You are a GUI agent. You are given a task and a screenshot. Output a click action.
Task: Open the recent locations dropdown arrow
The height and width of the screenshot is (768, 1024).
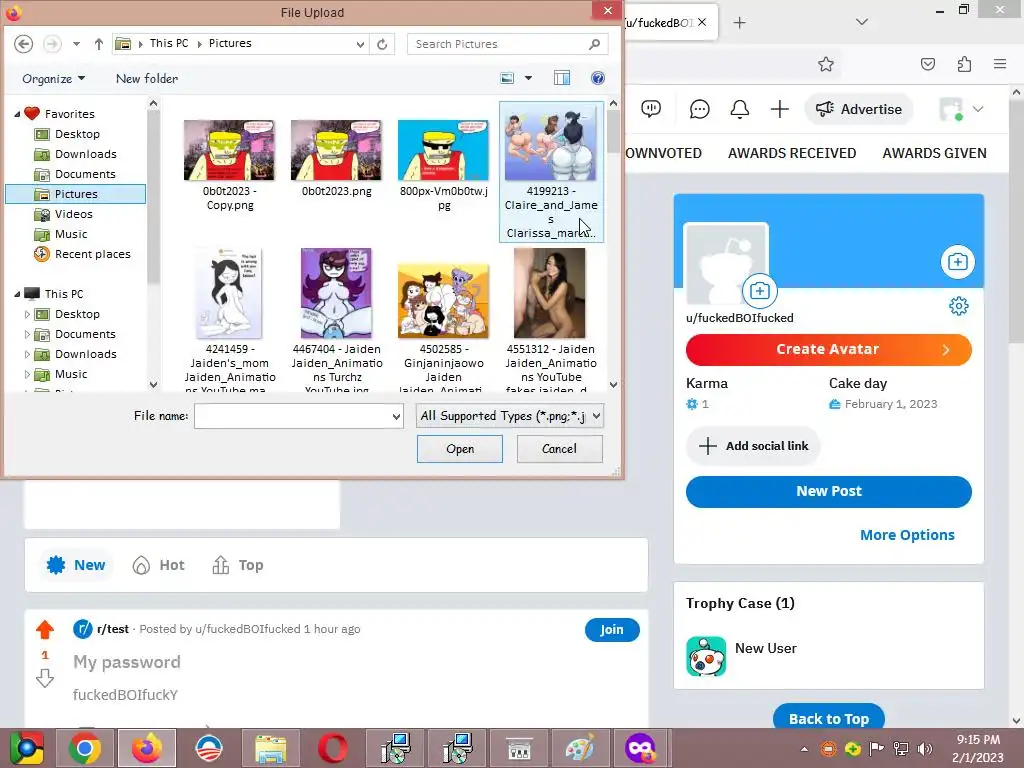click(x=76, y=44)
